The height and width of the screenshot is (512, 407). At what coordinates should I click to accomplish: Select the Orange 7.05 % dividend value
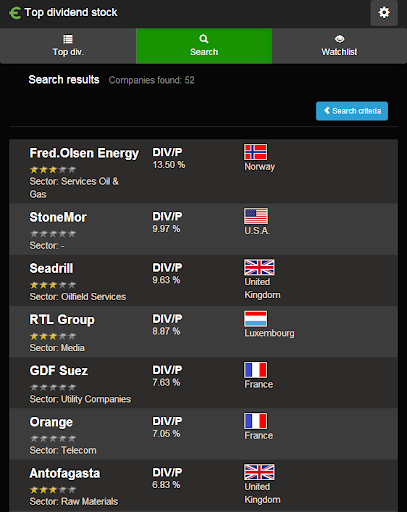coord(166,434)
